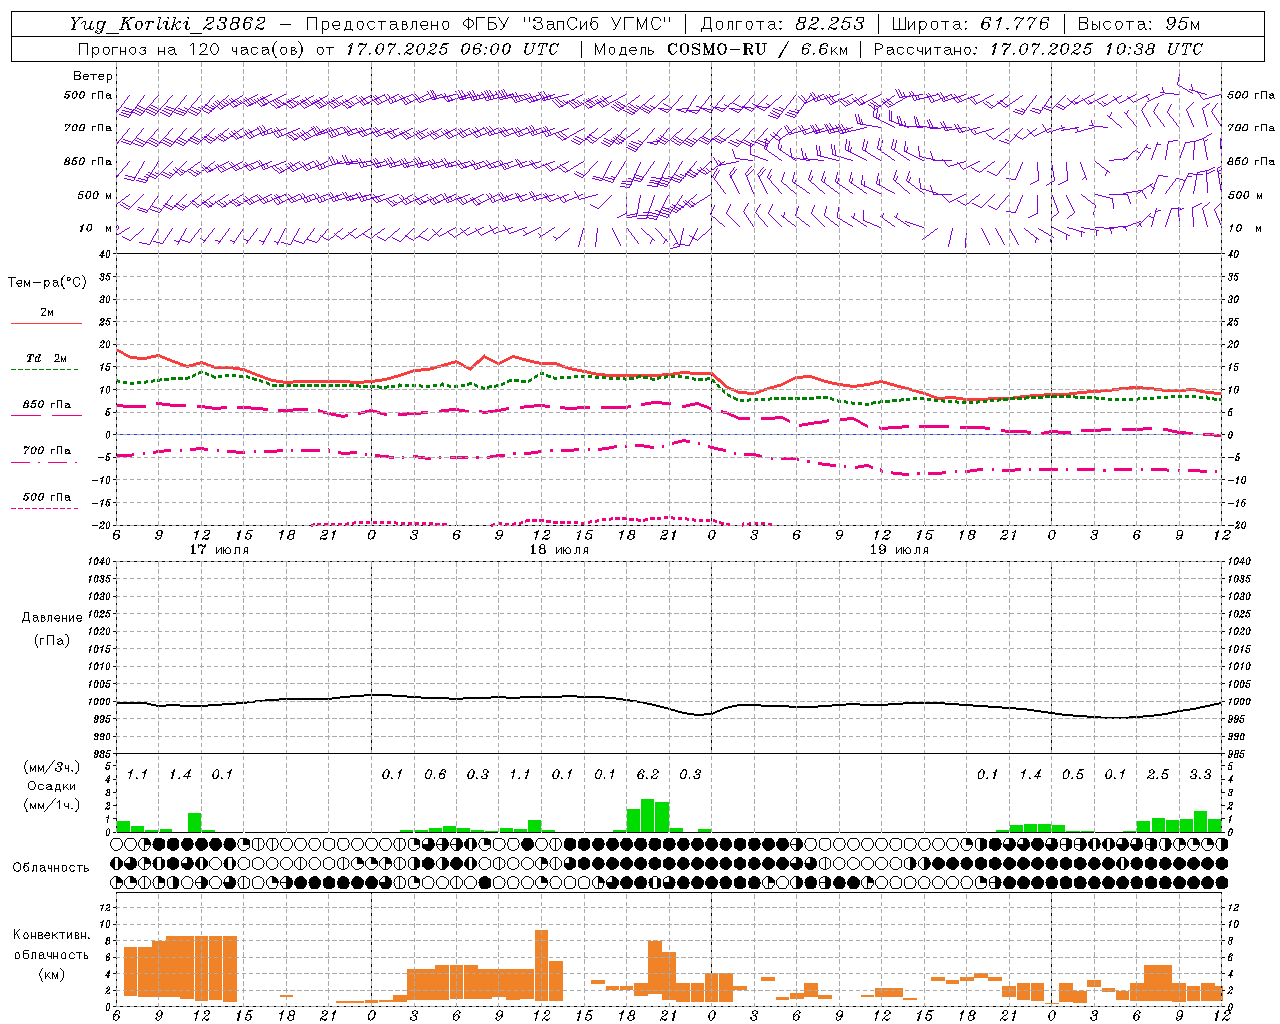Select forecast start time 17.07.2025 06:00 UTC
1280x1024 pixels.
(x=452, y=49)
